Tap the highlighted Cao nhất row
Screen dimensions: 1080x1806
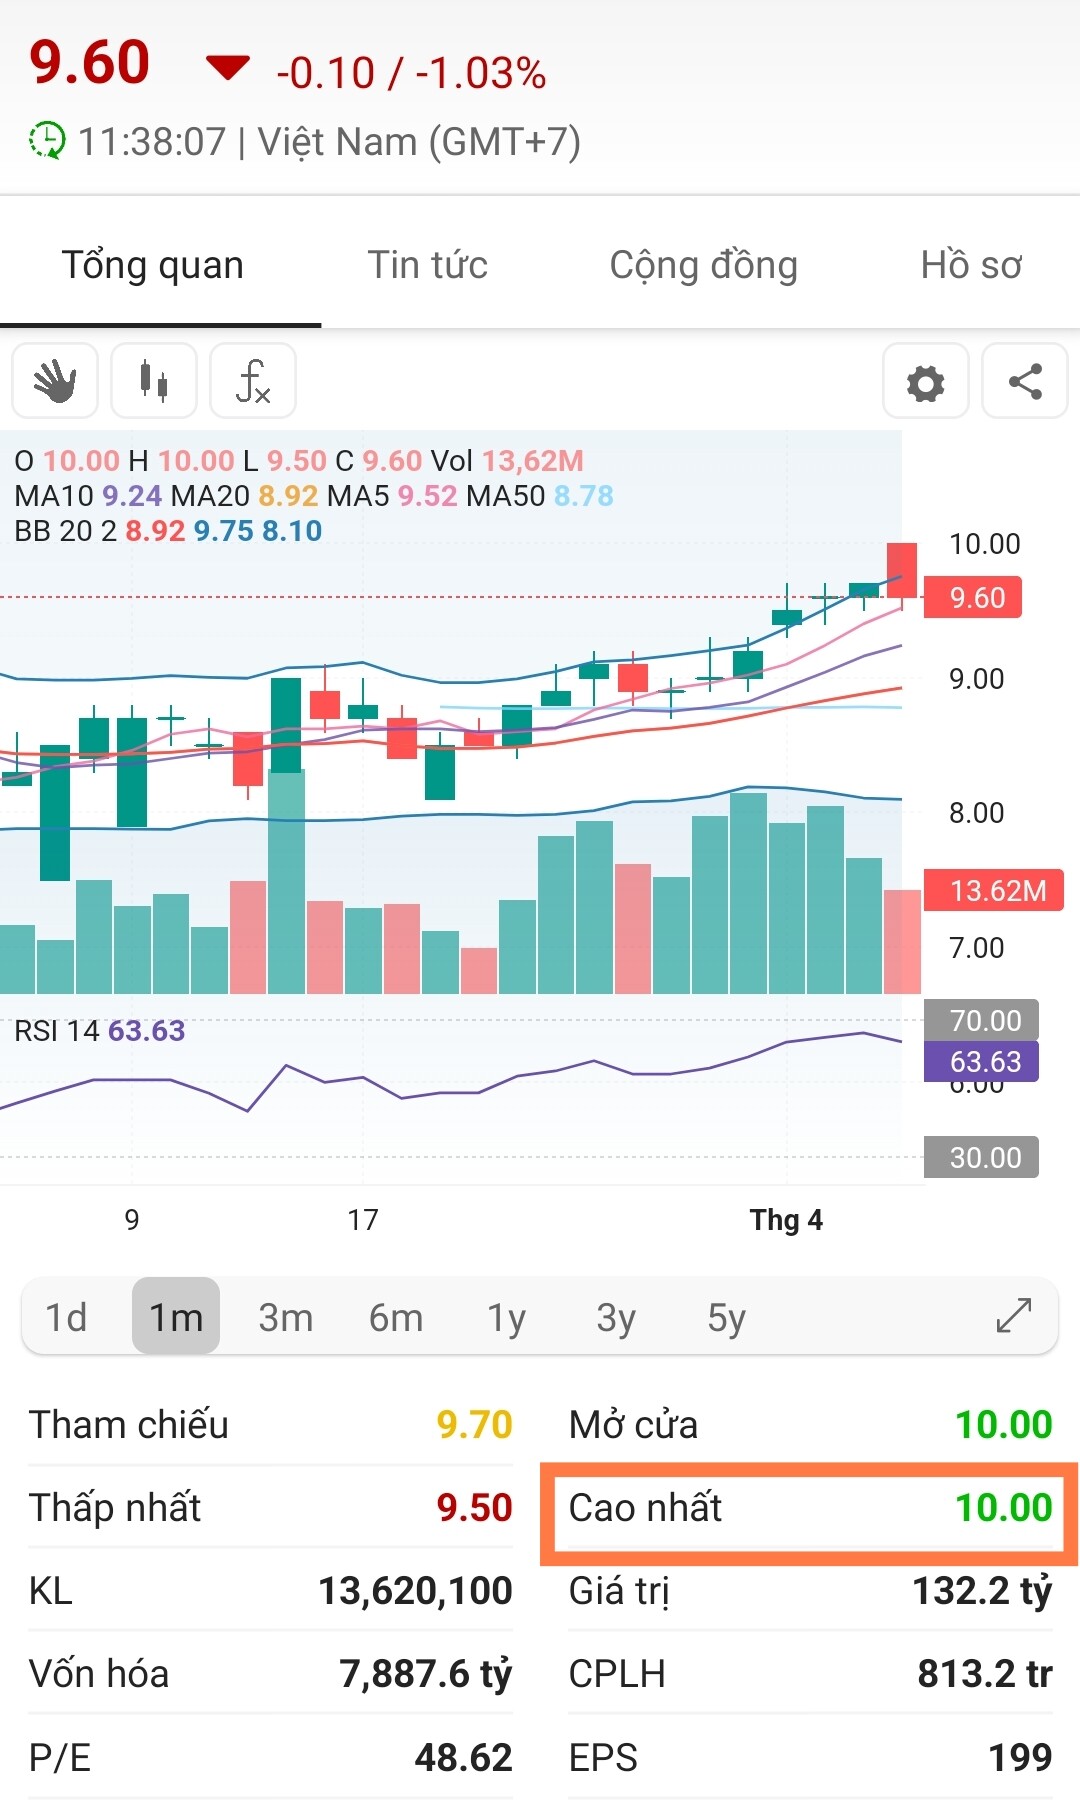(809, 1508)
